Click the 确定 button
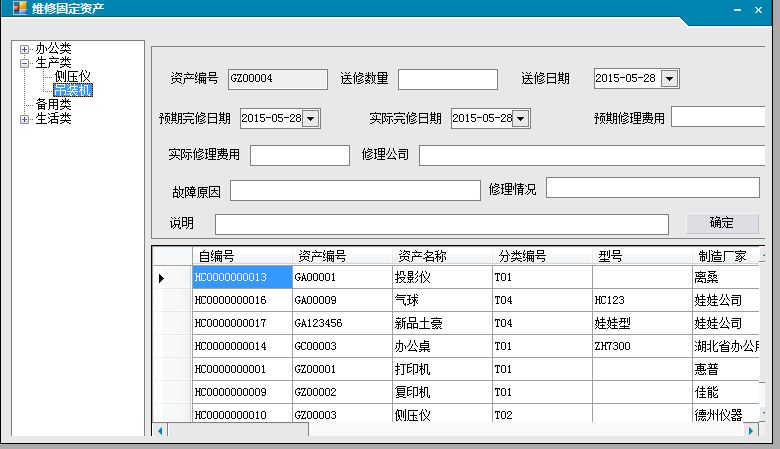This screenshot has width=780, height=449. [x=722, y=223]
